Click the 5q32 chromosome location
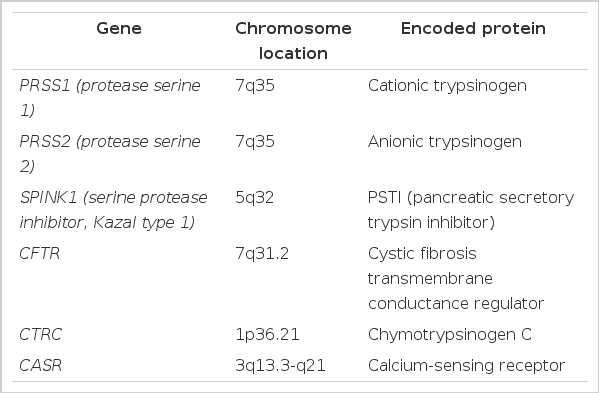Image resolution: width=599 pixels, height=393 pixels. 254,198
